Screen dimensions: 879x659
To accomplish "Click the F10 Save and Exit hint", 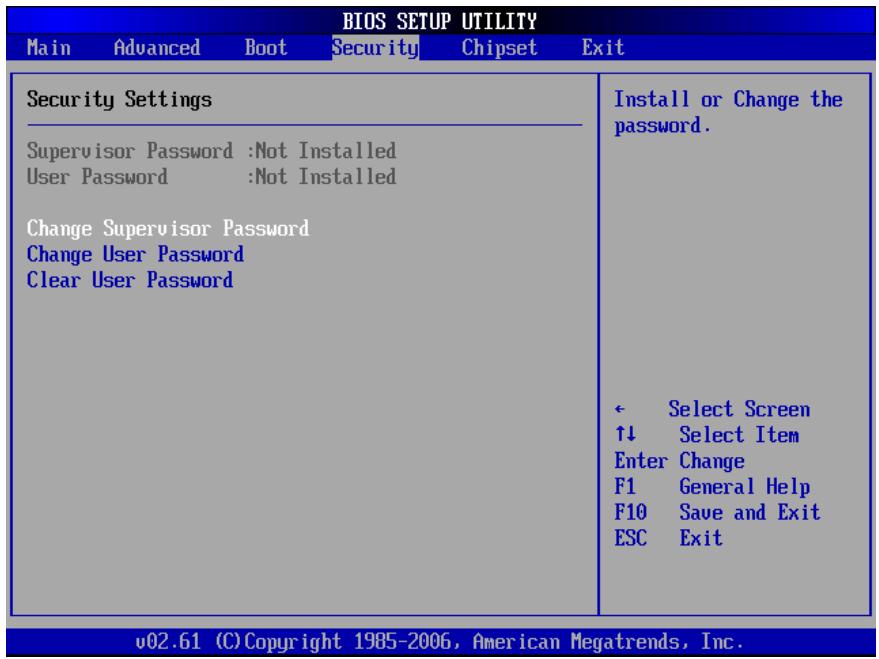I will [717, 512].
